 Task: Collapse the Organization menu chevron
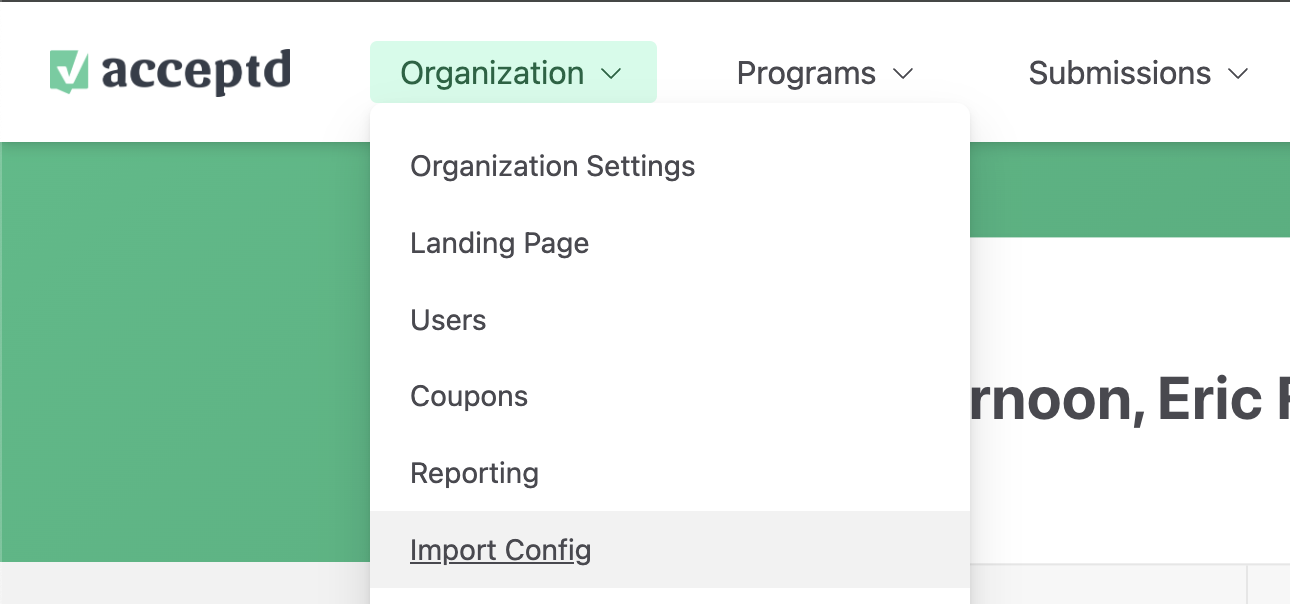tap(613, 73)
